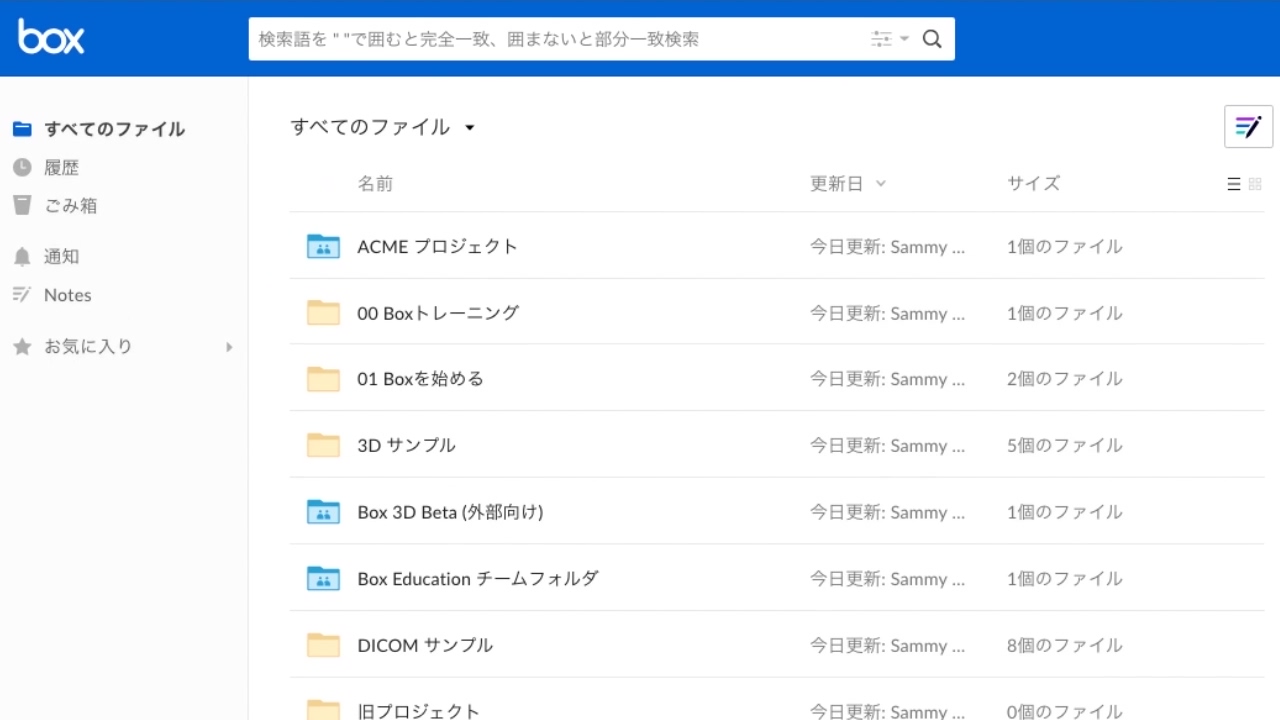
Task: Create a new Box Note with the pencil icon
Action: (x=1247, y=126)
